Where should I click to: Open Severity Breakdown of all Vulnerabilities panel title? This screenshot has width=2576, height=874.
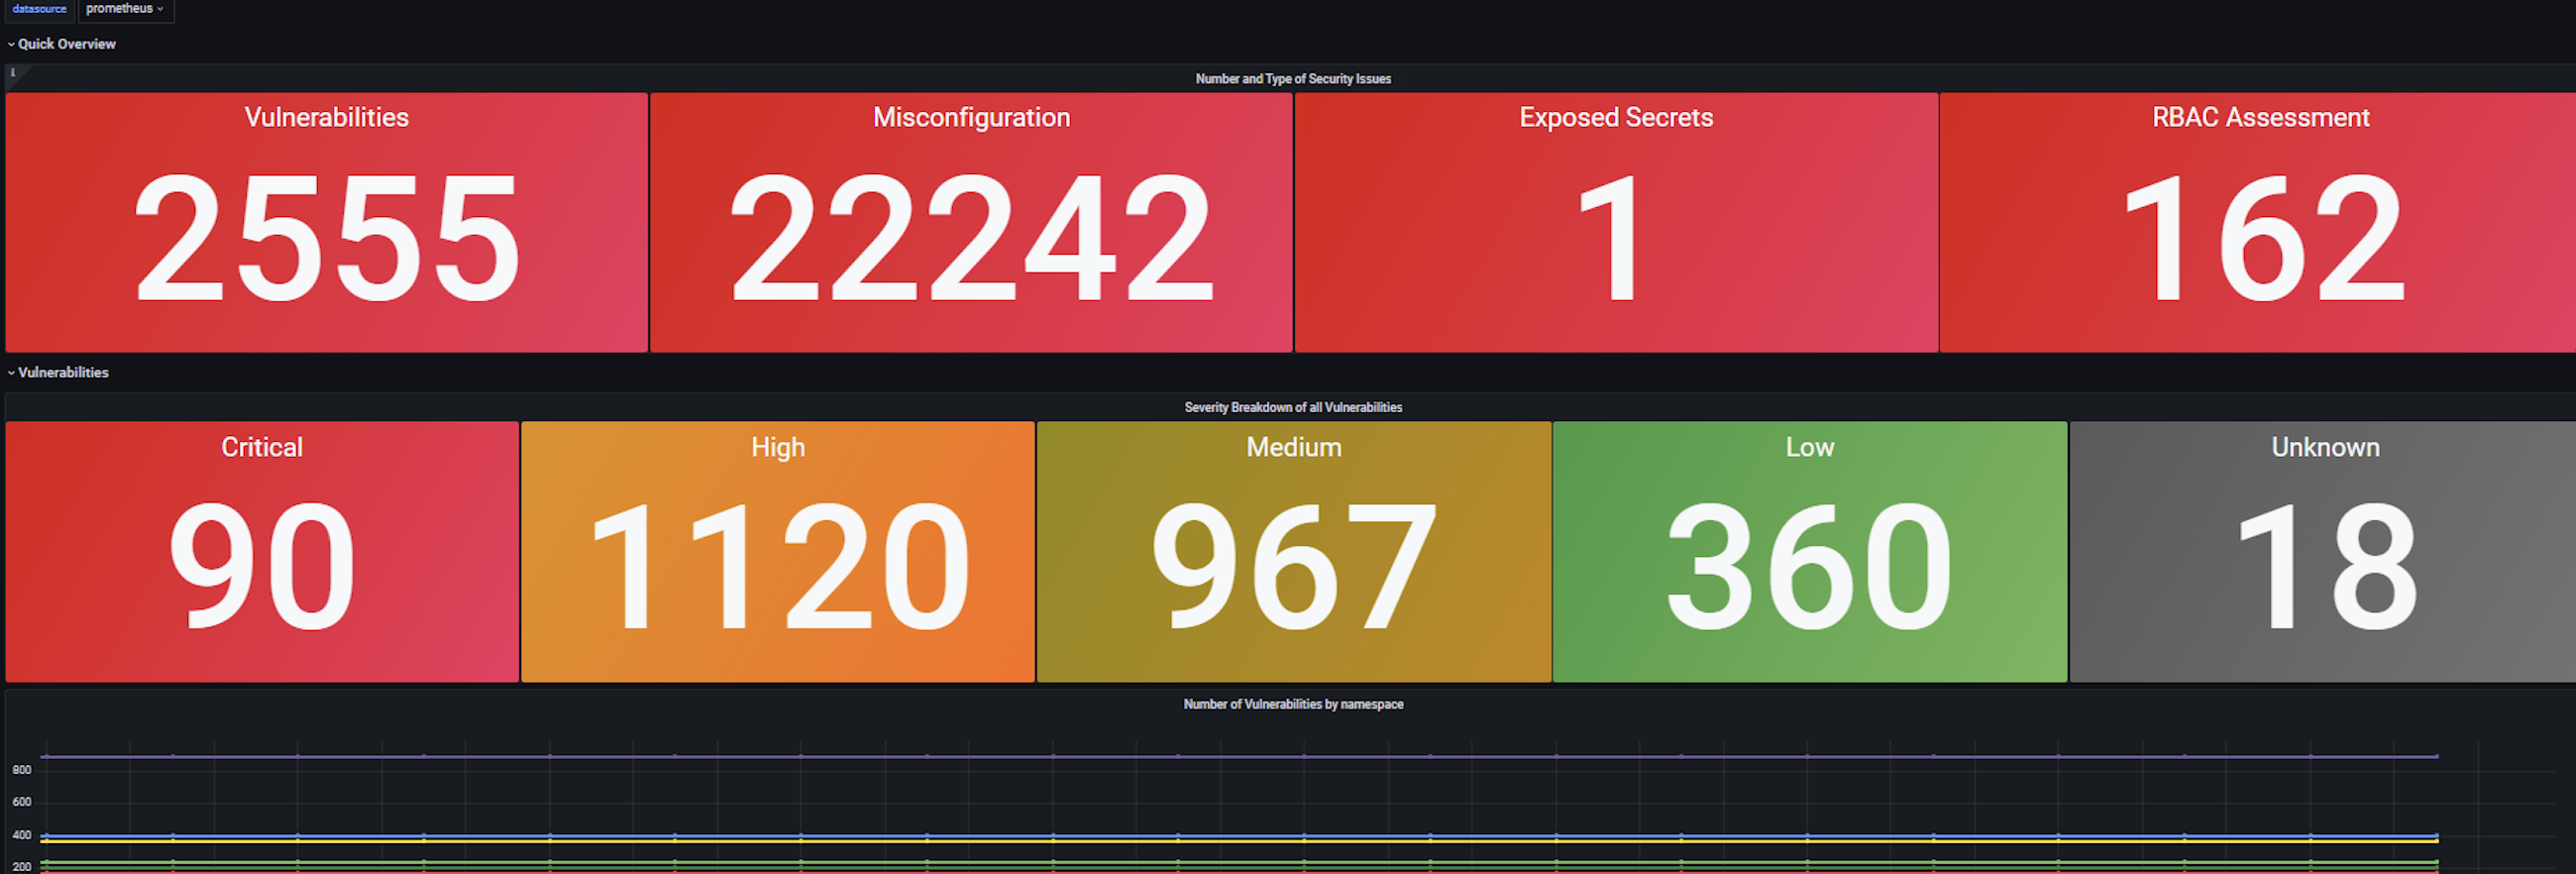pyautogui.click(x=1292, y=407)
